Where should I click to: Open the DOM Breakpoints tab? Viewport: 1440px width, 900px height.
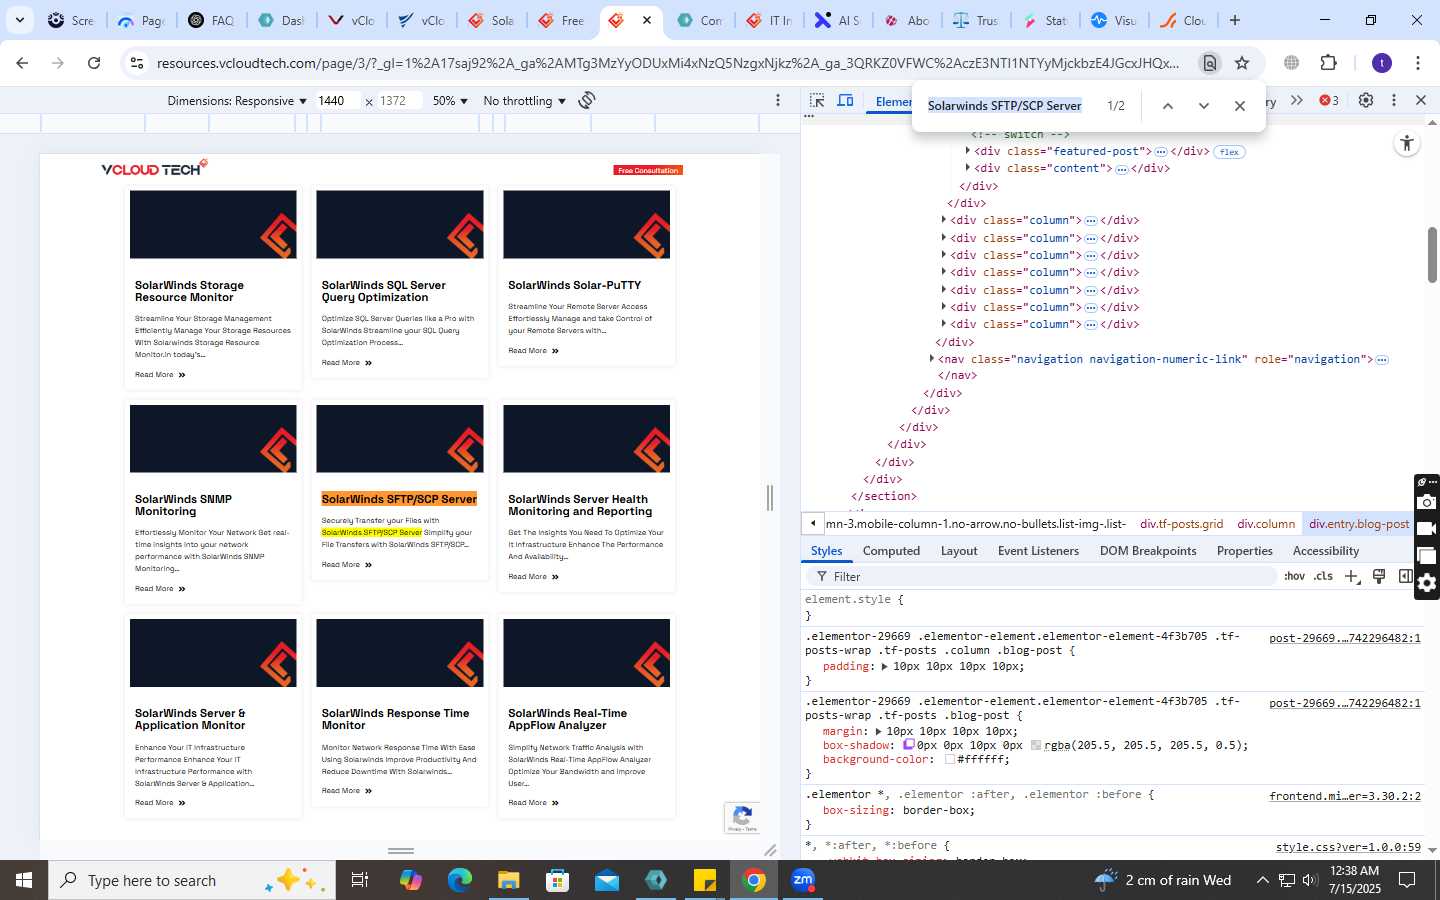coord(1148,551)
